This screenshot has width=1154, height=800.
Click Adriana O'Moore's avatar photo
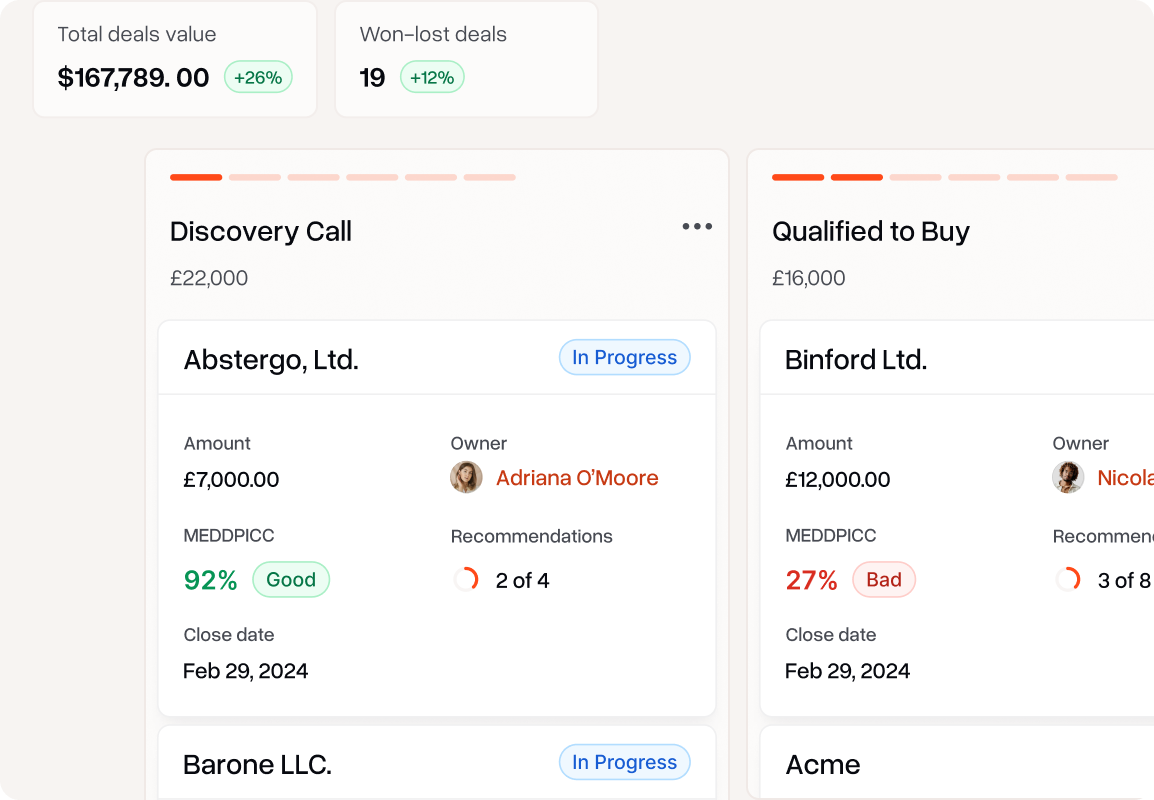(x=466, y=478)
